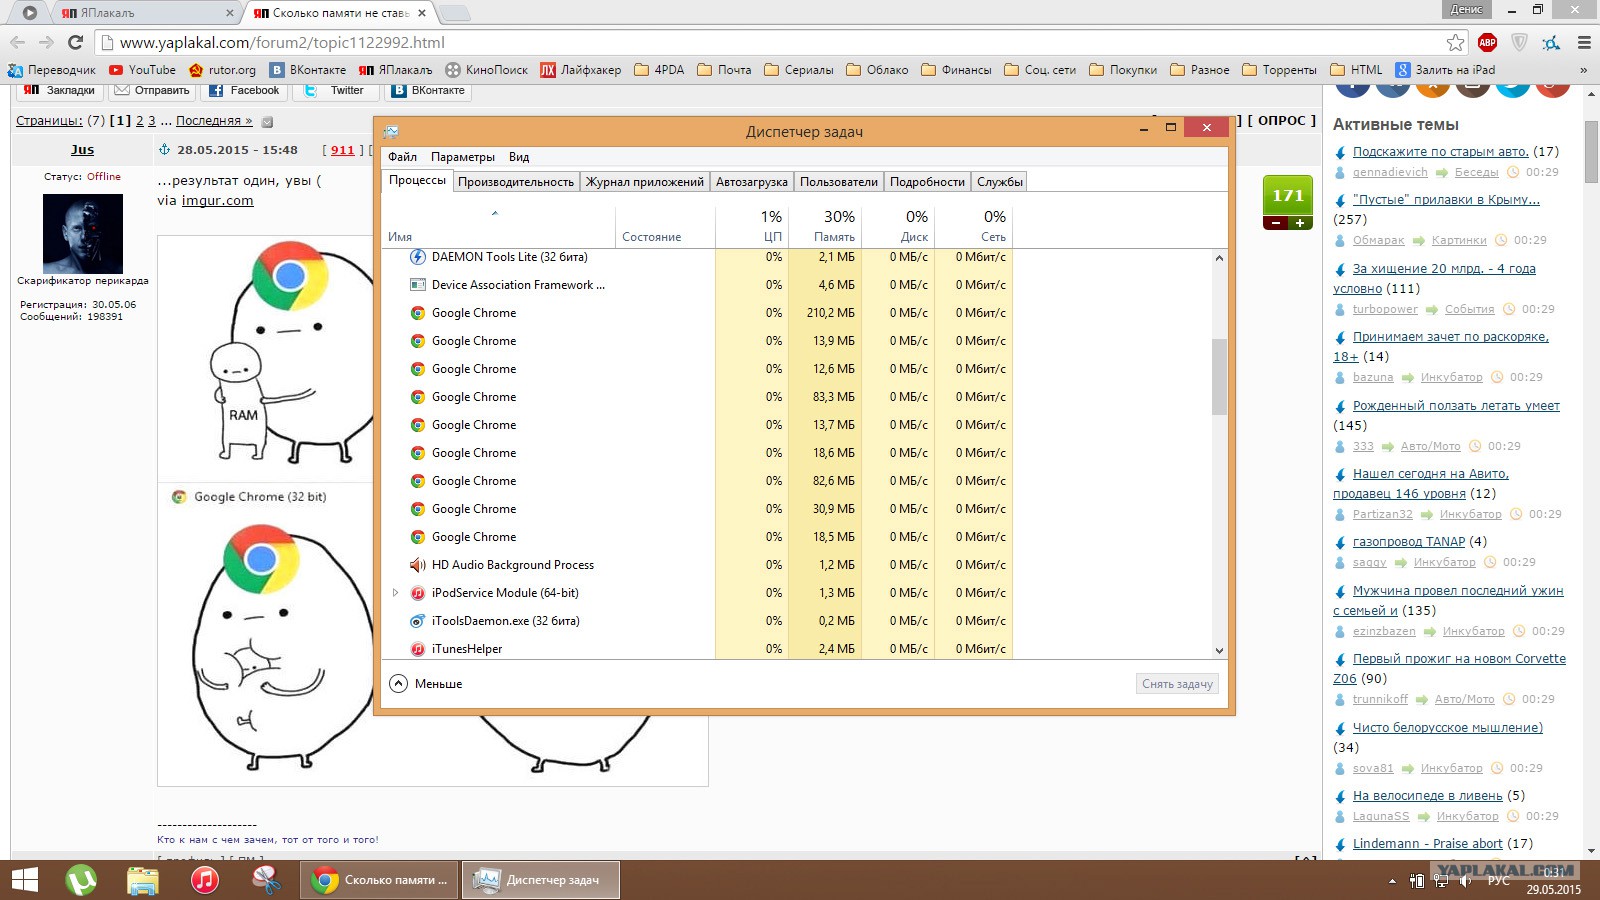Viewport: 1600px width, 900px height.
Task: Switch to the Производительность tab
Action: click(516, 182)
